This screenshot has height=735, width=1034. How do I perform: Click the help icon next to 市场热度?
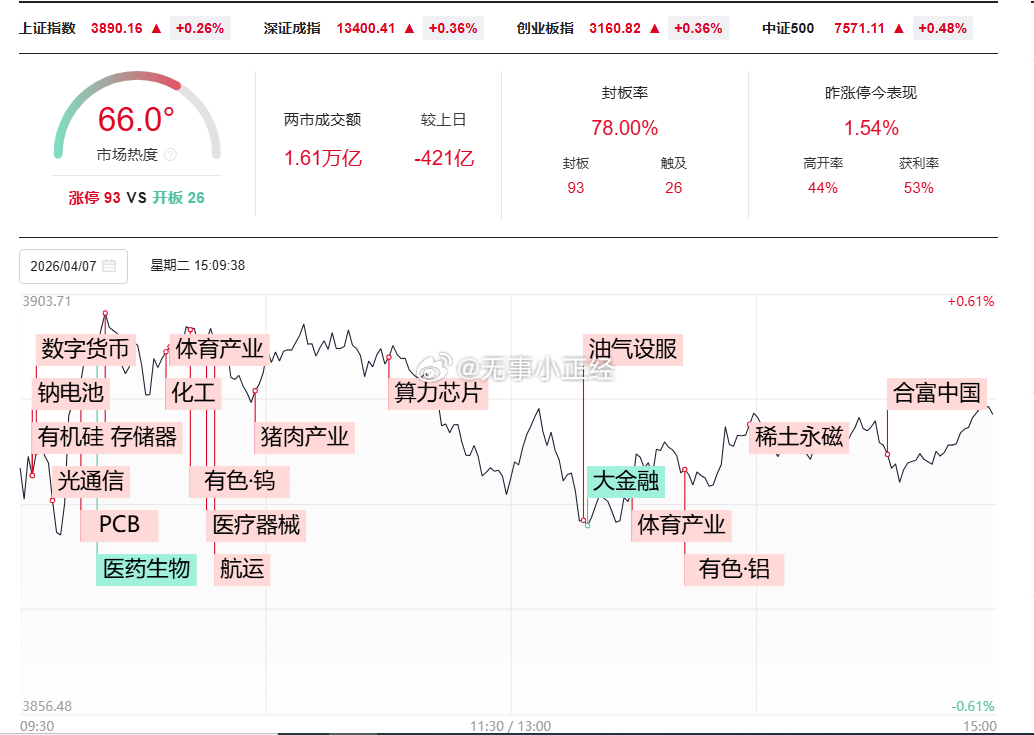point(171,154)
